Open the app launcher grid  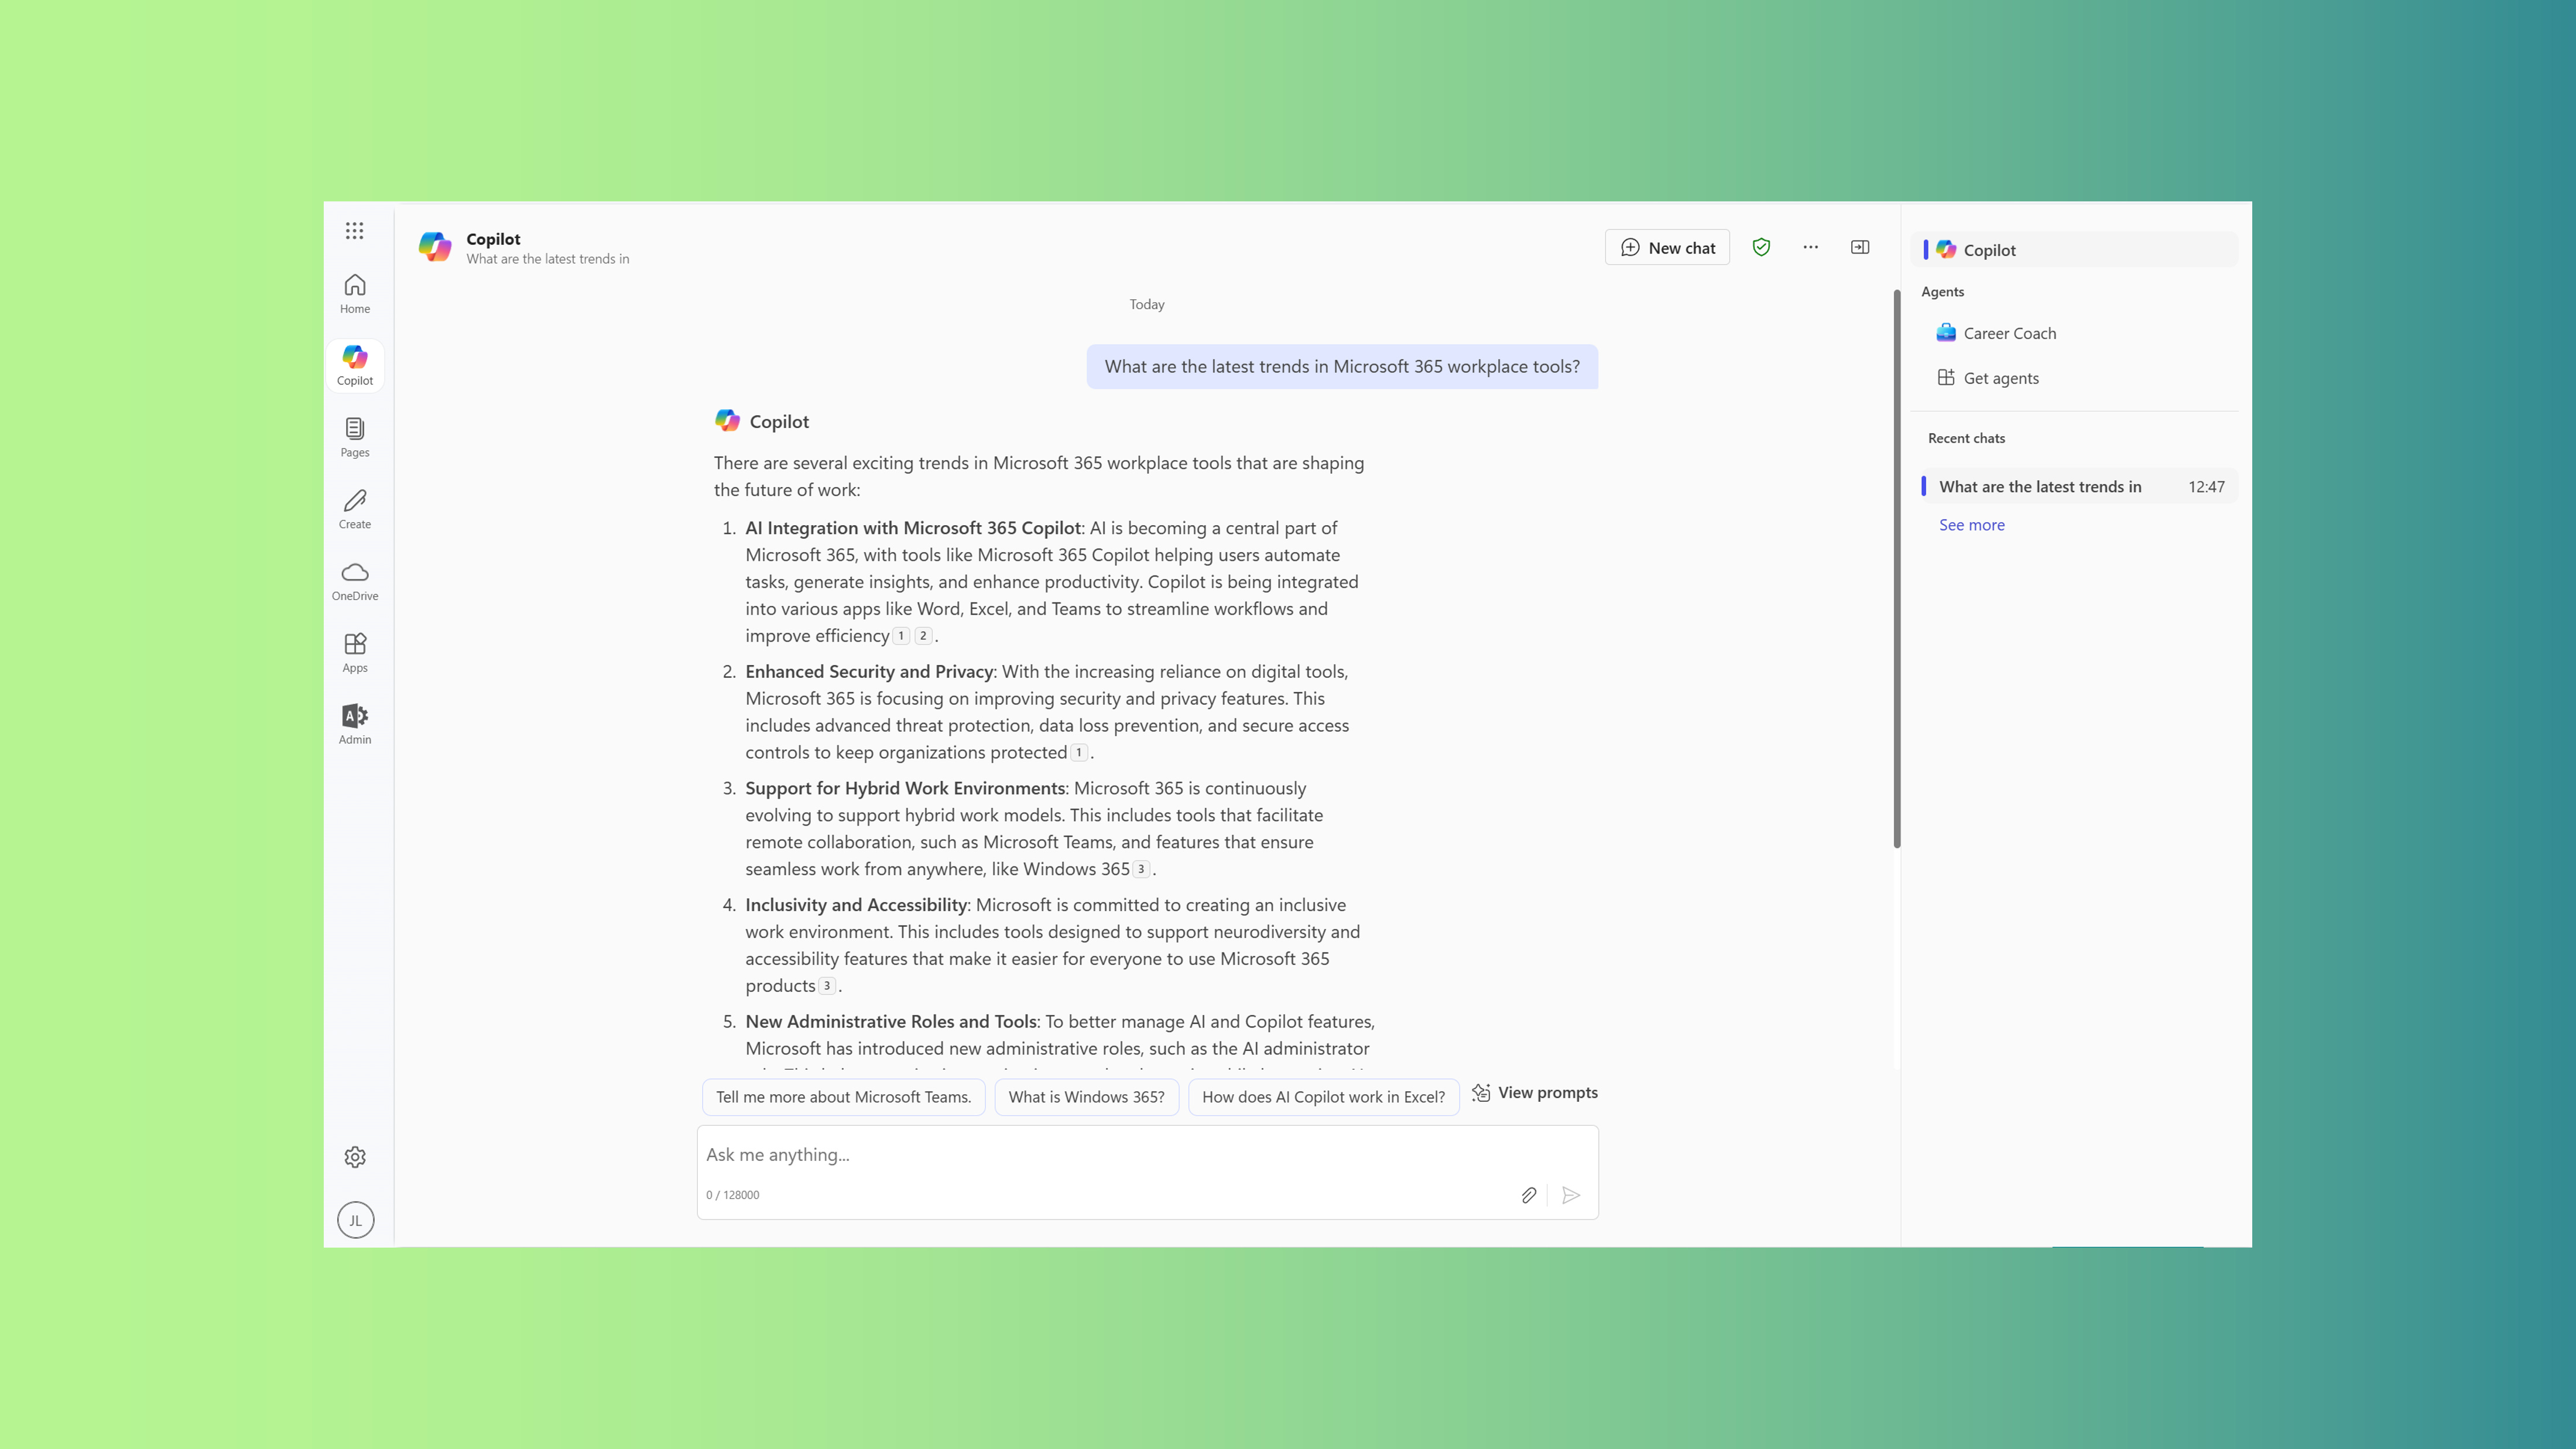[x=354, y=231]
